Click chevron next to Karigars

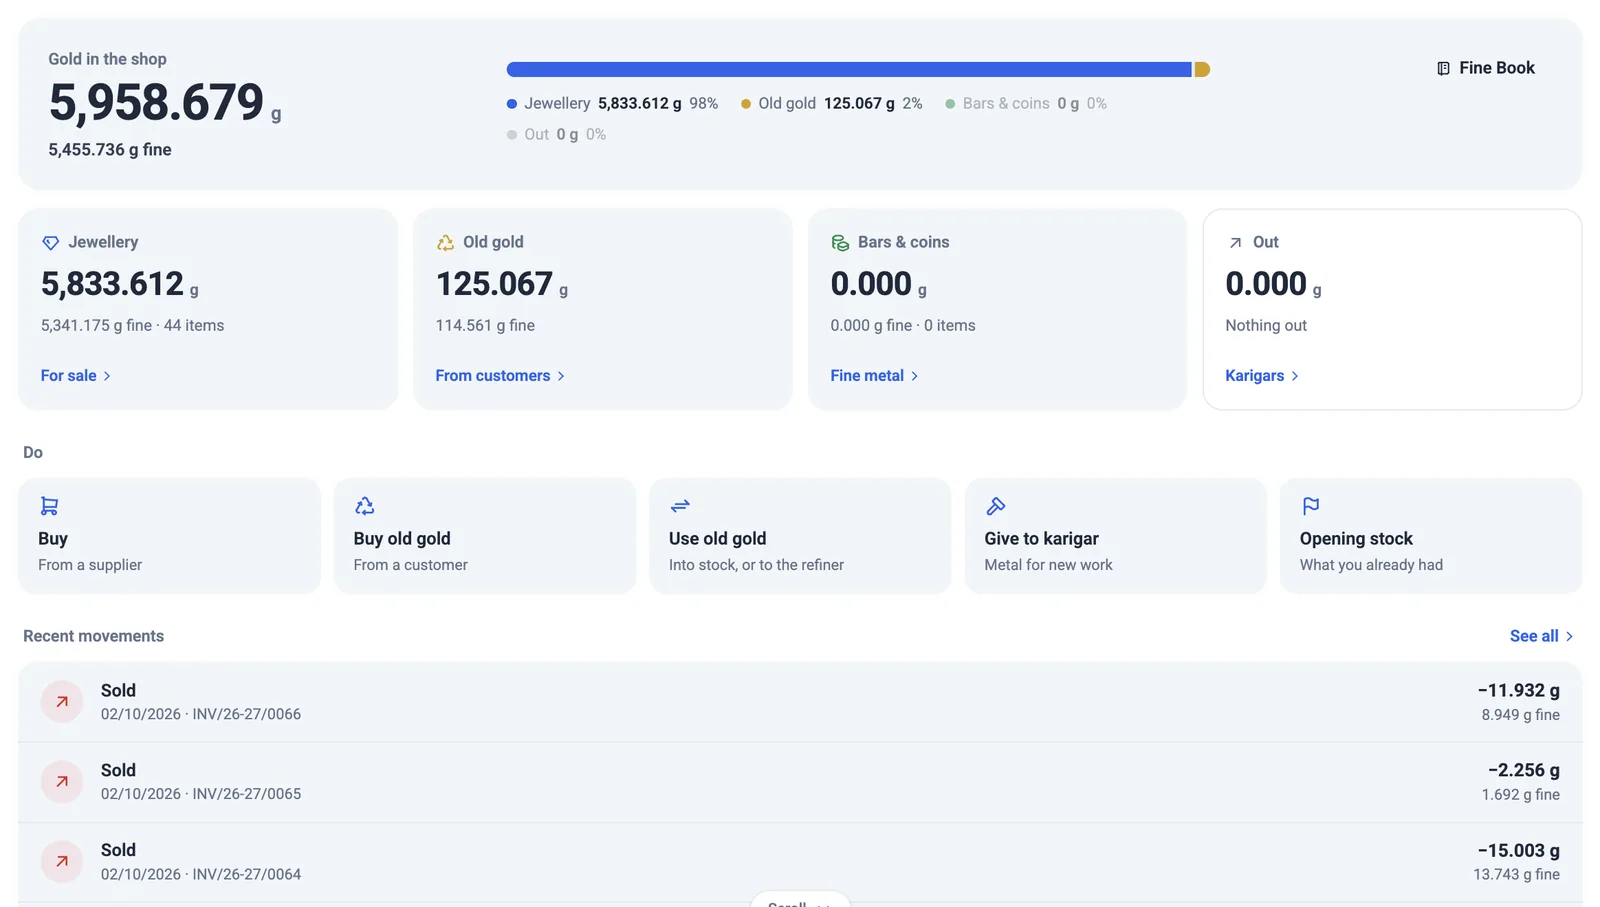point(1295,376)
